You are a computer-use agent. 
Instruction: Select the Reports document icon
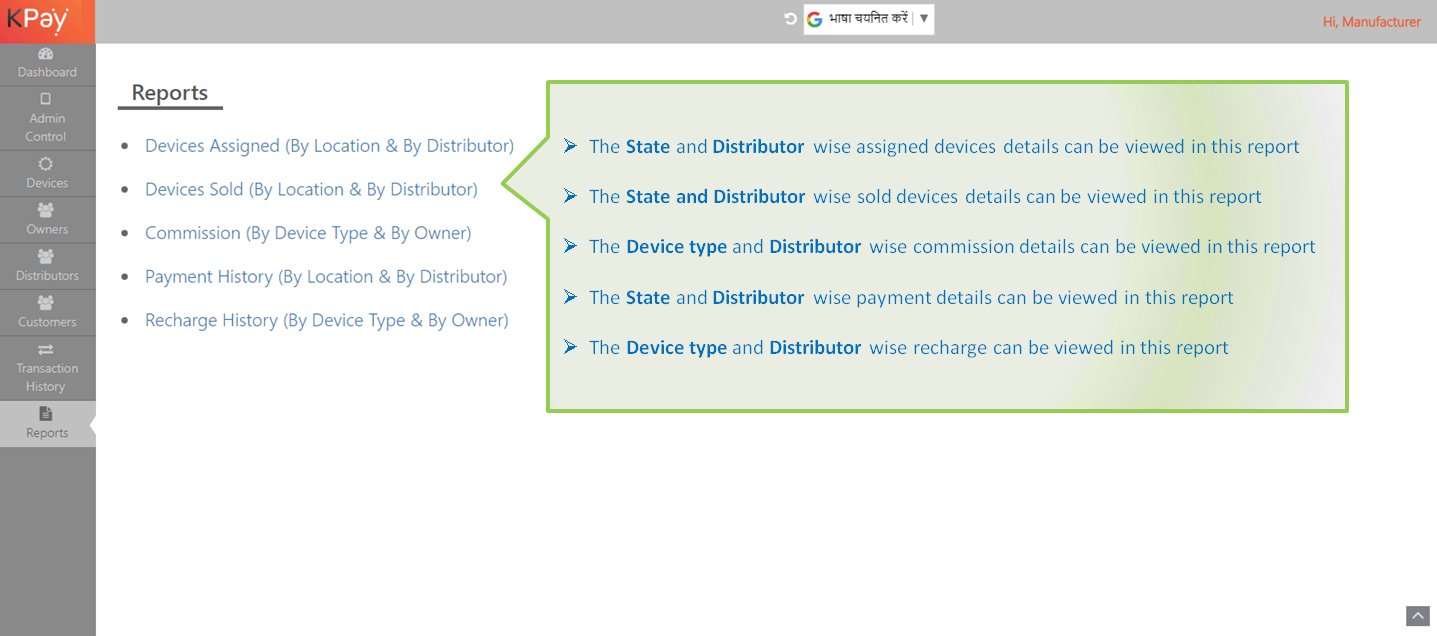pyautogui.click(x=46, y=414)
